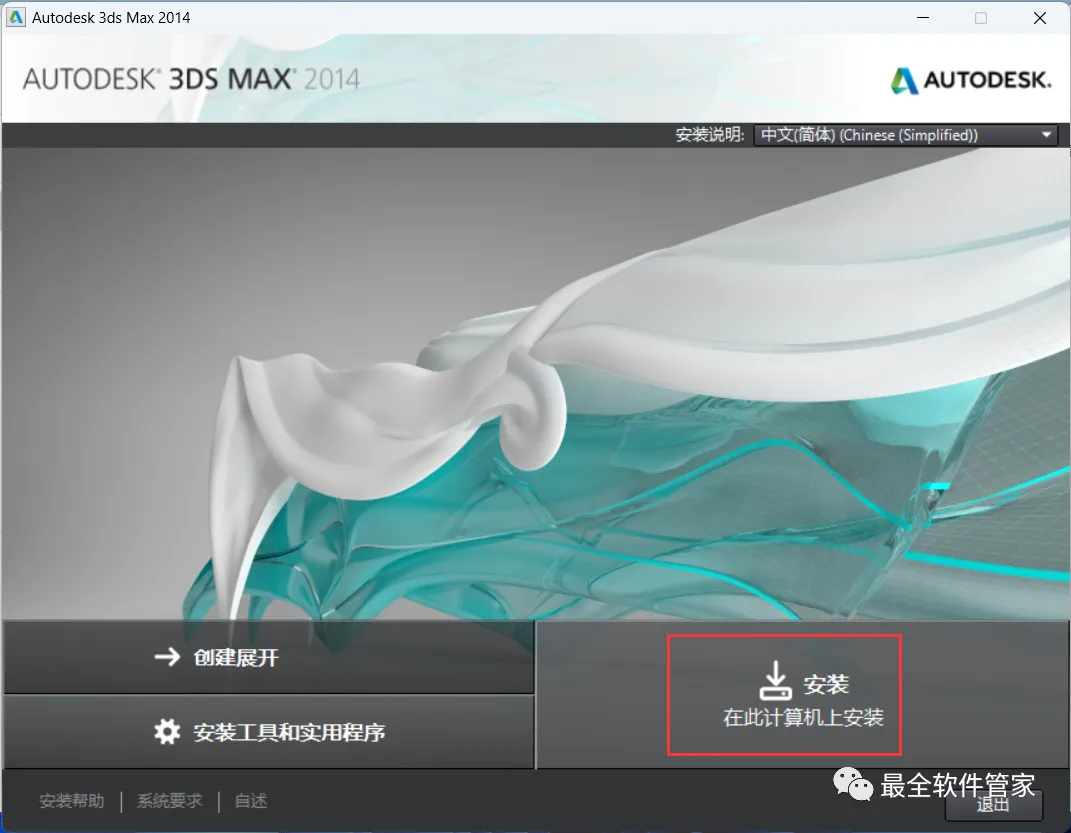This screenshot has width=1071, height=833.
Task: Click 在此计算机上安装 text
Action: (x=803, y=718)
